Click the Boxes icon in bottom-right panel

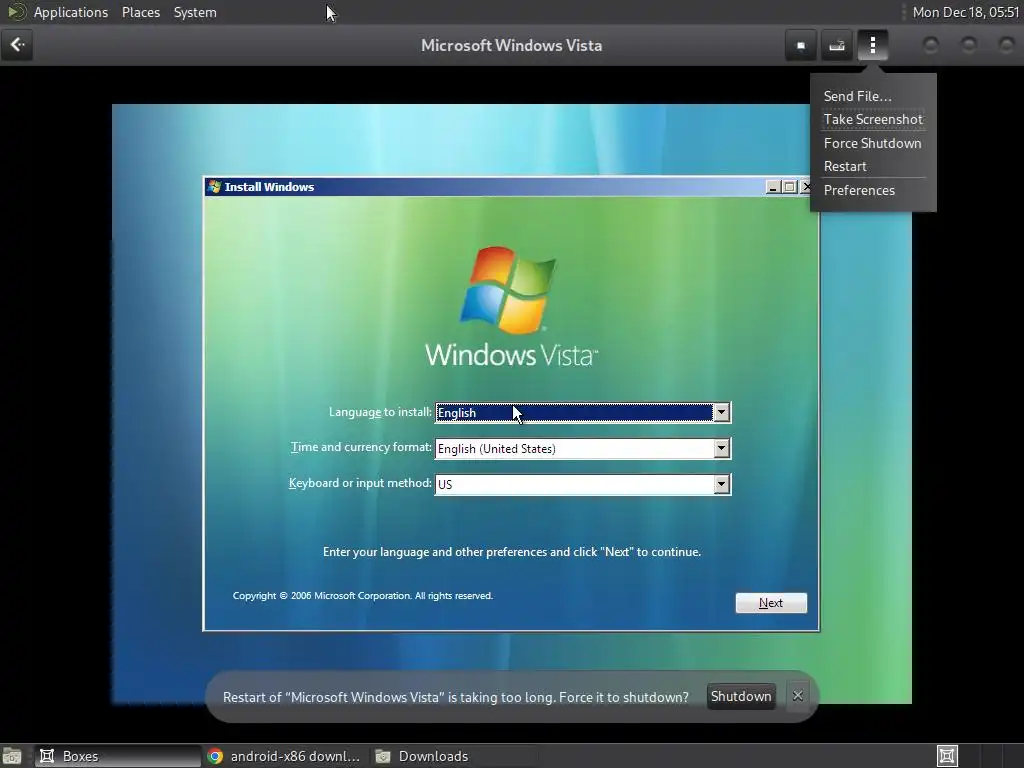pos(948,756)
